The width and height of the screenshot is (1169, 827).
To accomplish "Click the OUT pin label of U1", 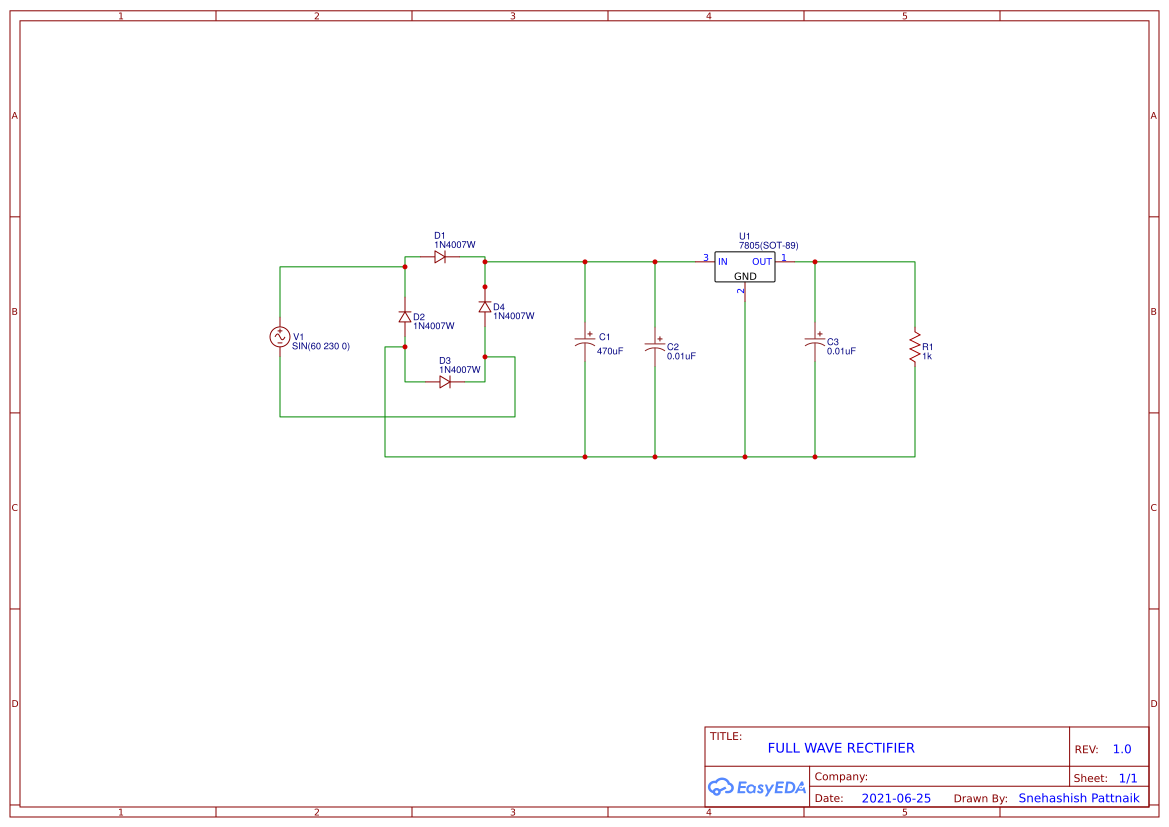I will tap(760, 262).
